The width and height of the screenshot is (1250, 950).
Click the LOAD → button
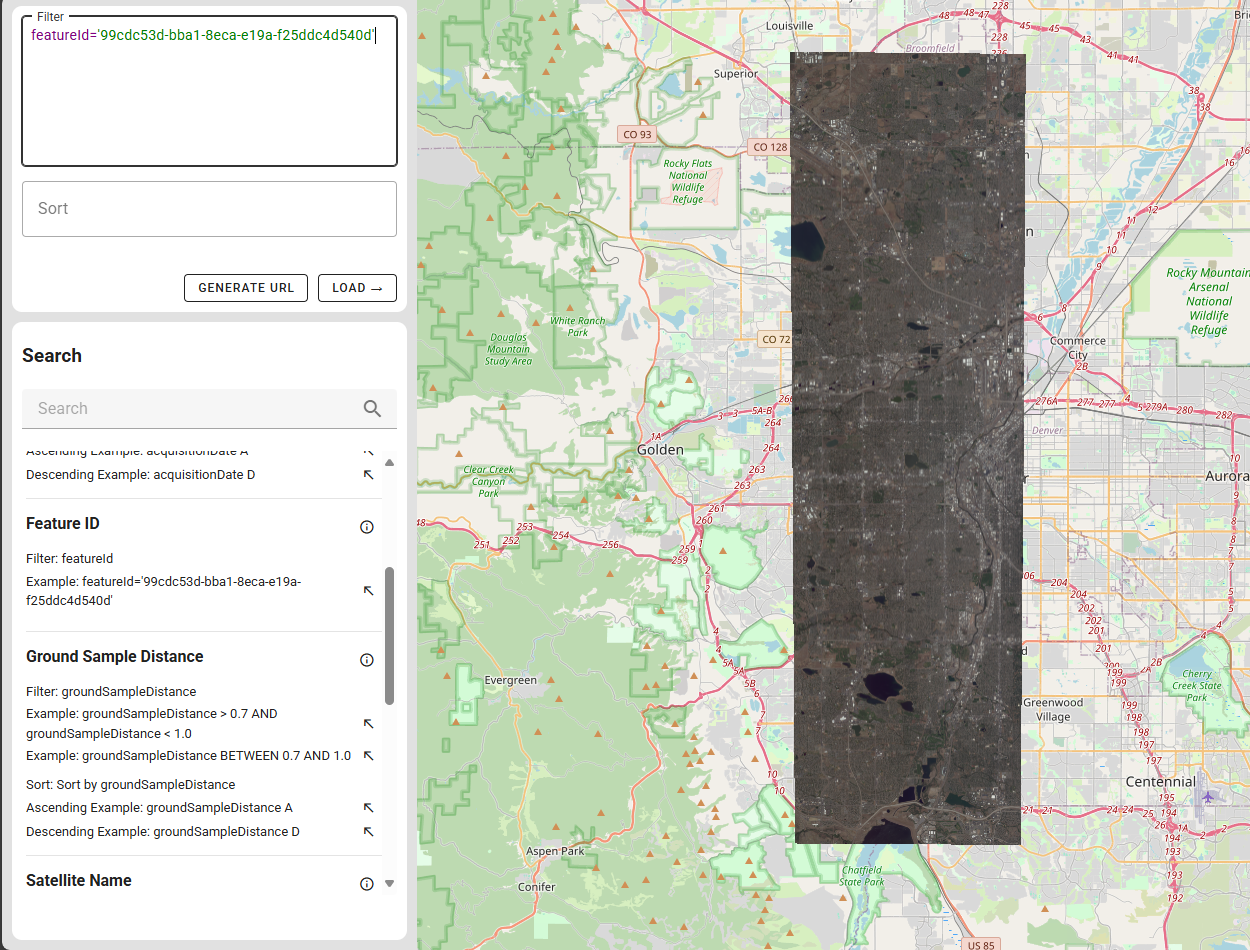point(357,288)
